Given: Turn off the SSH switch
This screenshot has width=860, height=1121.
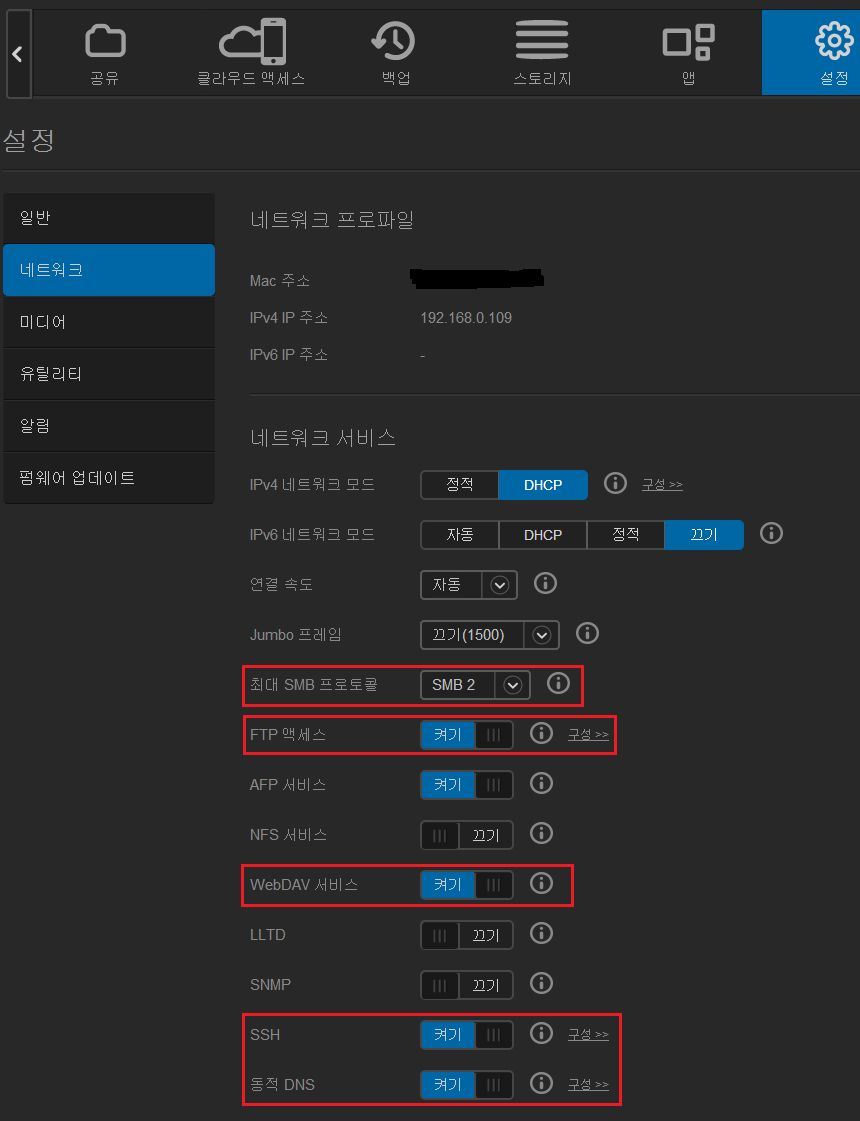Looking at the screenshot, I should pos(466,1034).
